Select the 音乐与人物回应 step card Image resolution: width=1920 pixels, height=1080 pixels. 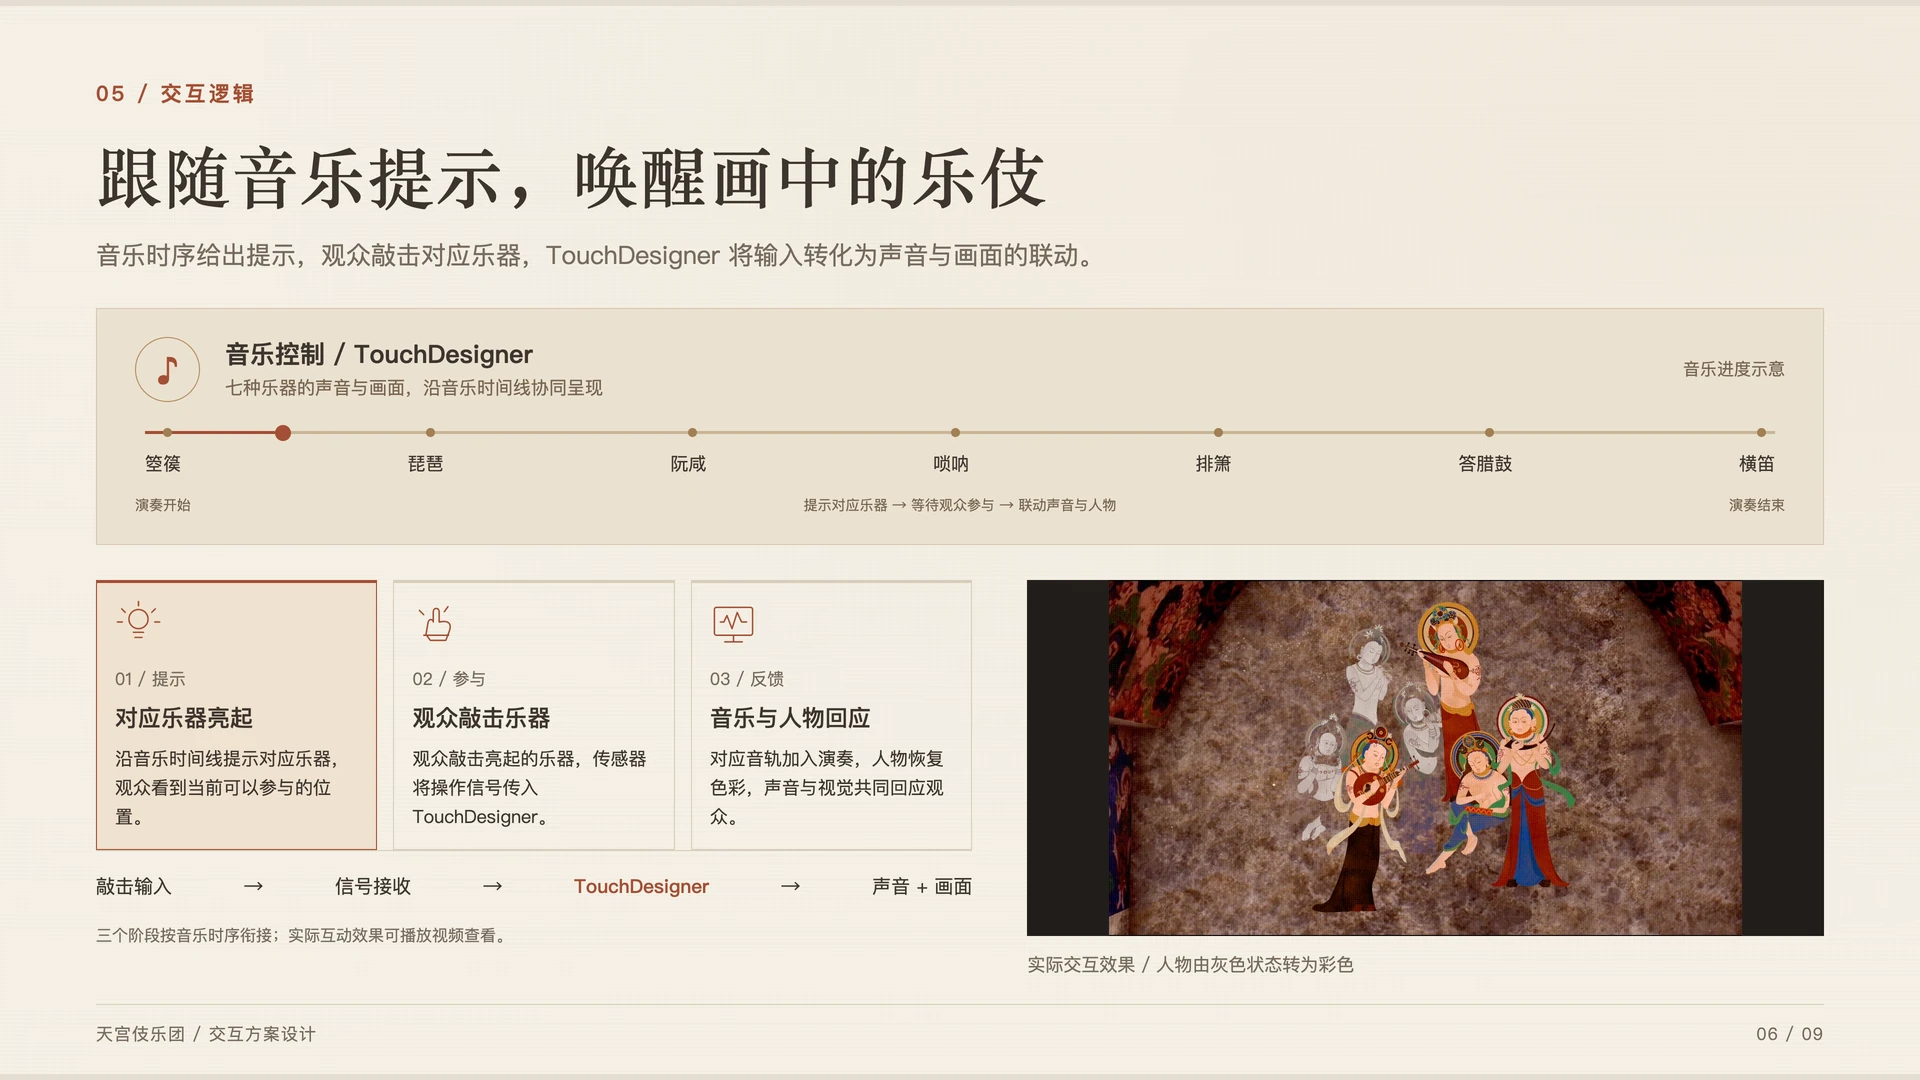click(831, 715)
